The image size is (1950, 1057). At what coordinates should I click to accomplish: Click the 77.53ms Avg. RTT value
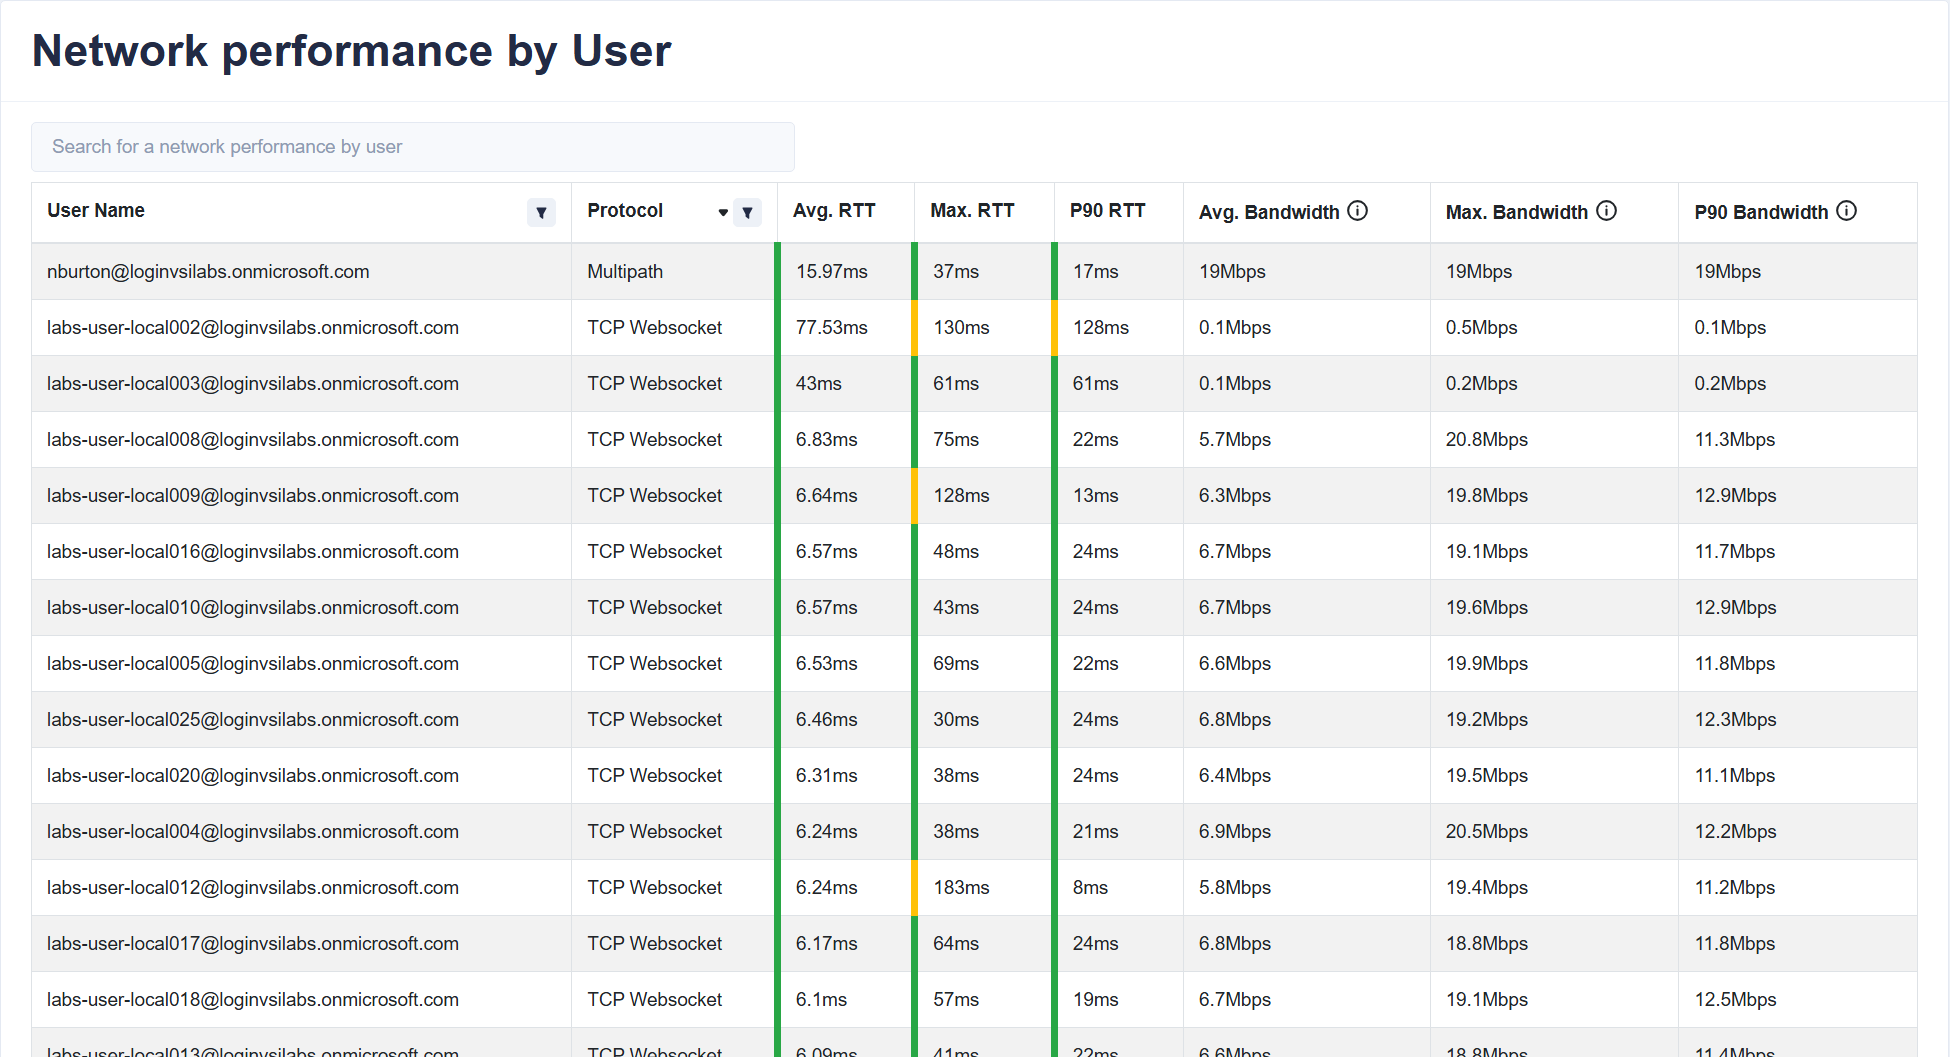[x=832, y=328]
